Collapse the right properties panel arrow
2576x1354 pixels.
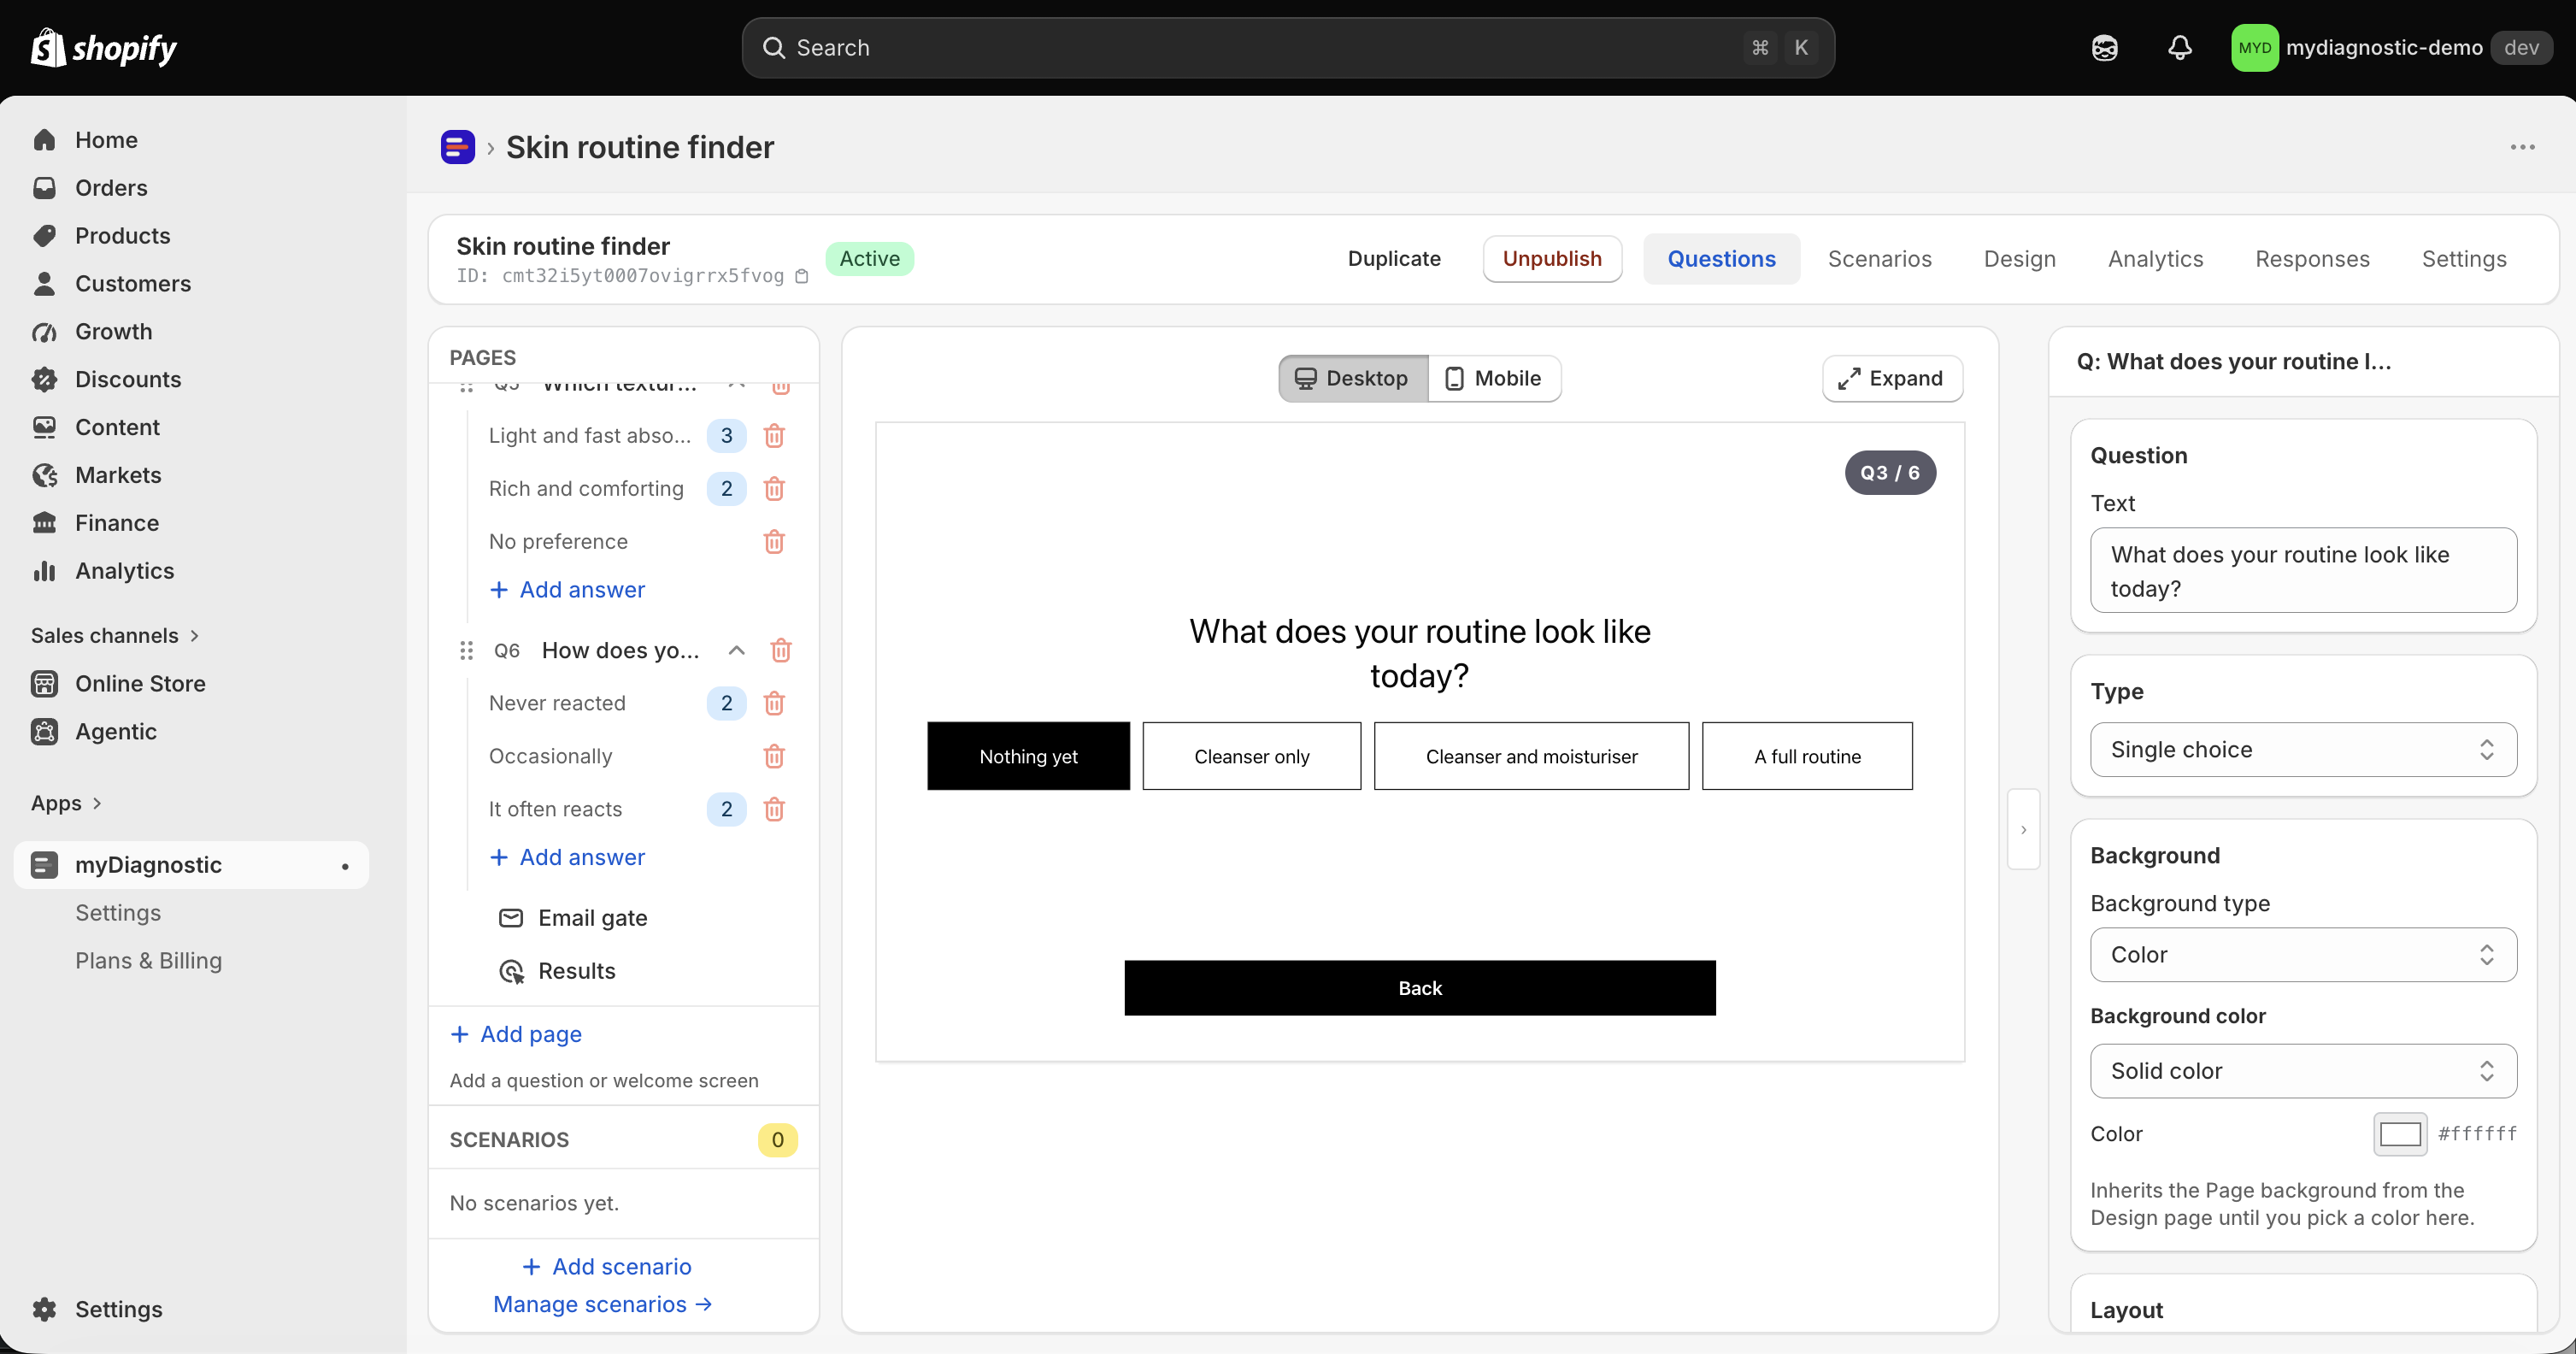coord(2023,830)
